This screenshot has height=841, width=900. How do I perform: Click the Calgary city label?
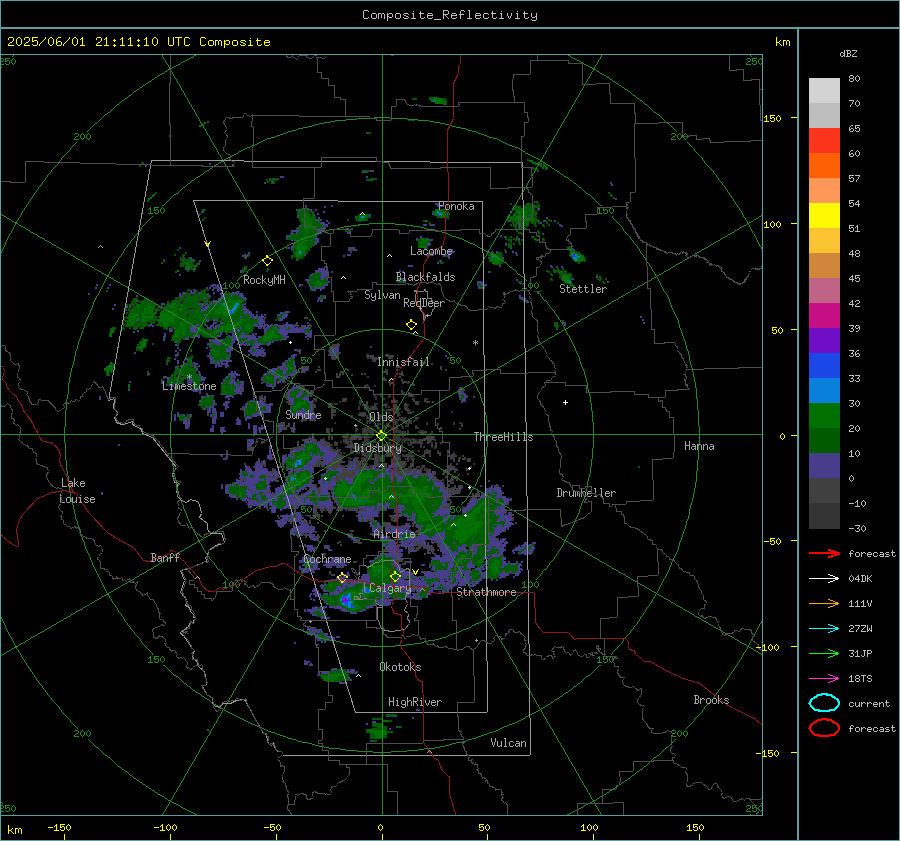pyautogui.click(x=390, y=588)
